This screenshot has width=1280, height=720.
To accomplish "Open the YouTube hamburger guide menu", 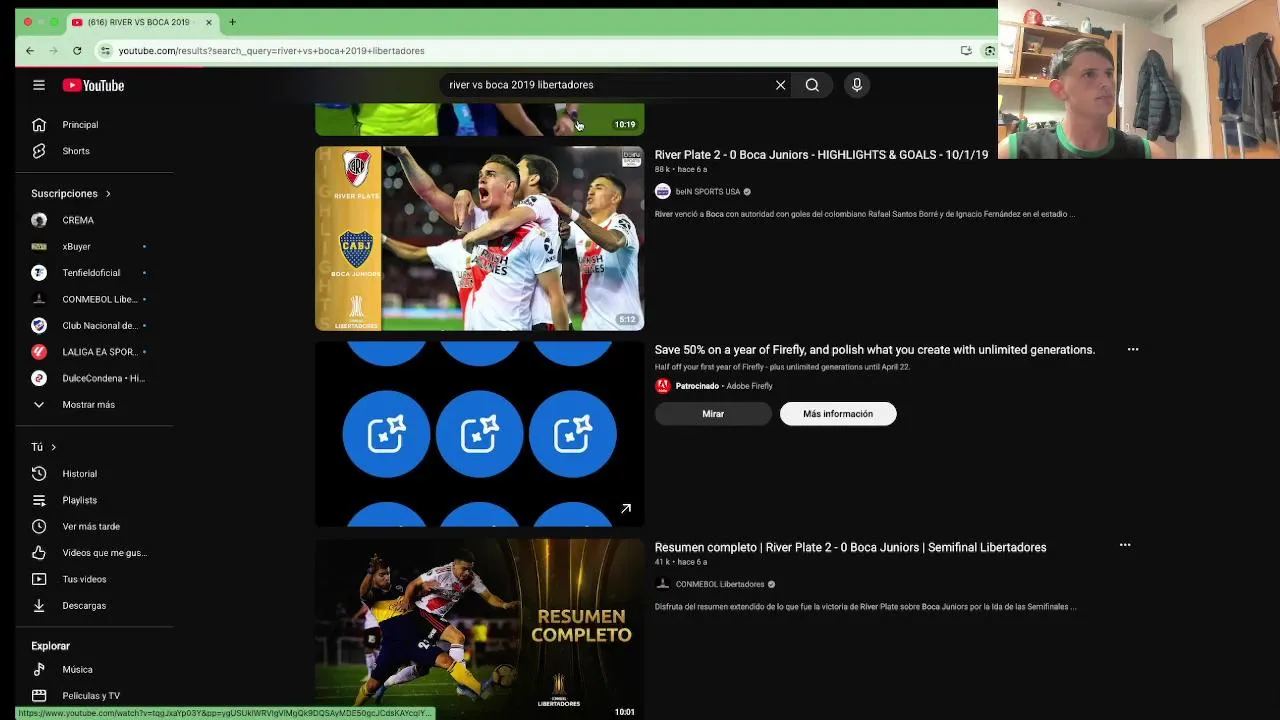I will pyautogui.click(x=39, y=85).
